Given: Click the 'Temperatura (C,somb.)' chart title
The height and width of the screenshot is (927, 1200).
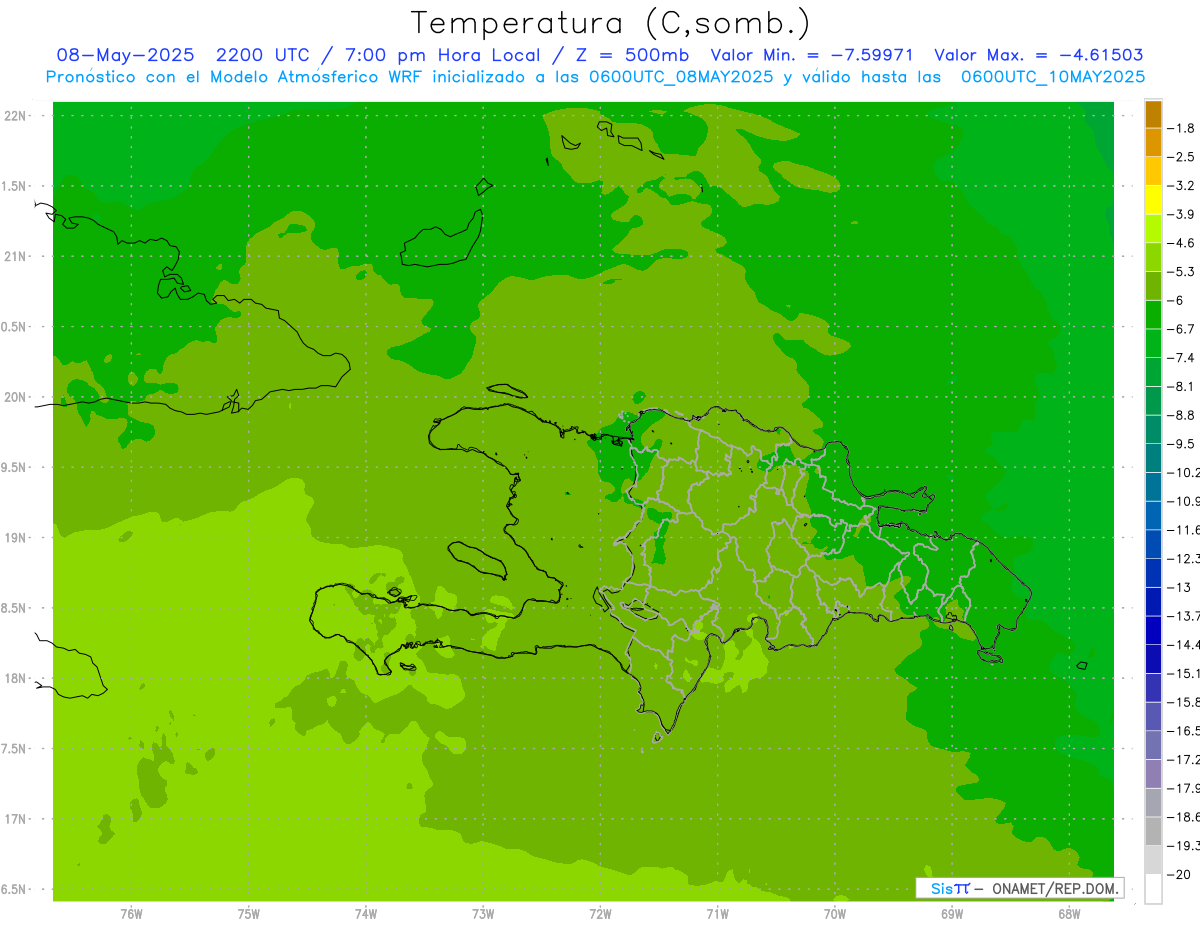Looking at the screenshot, I should click(x=611, y=23).
